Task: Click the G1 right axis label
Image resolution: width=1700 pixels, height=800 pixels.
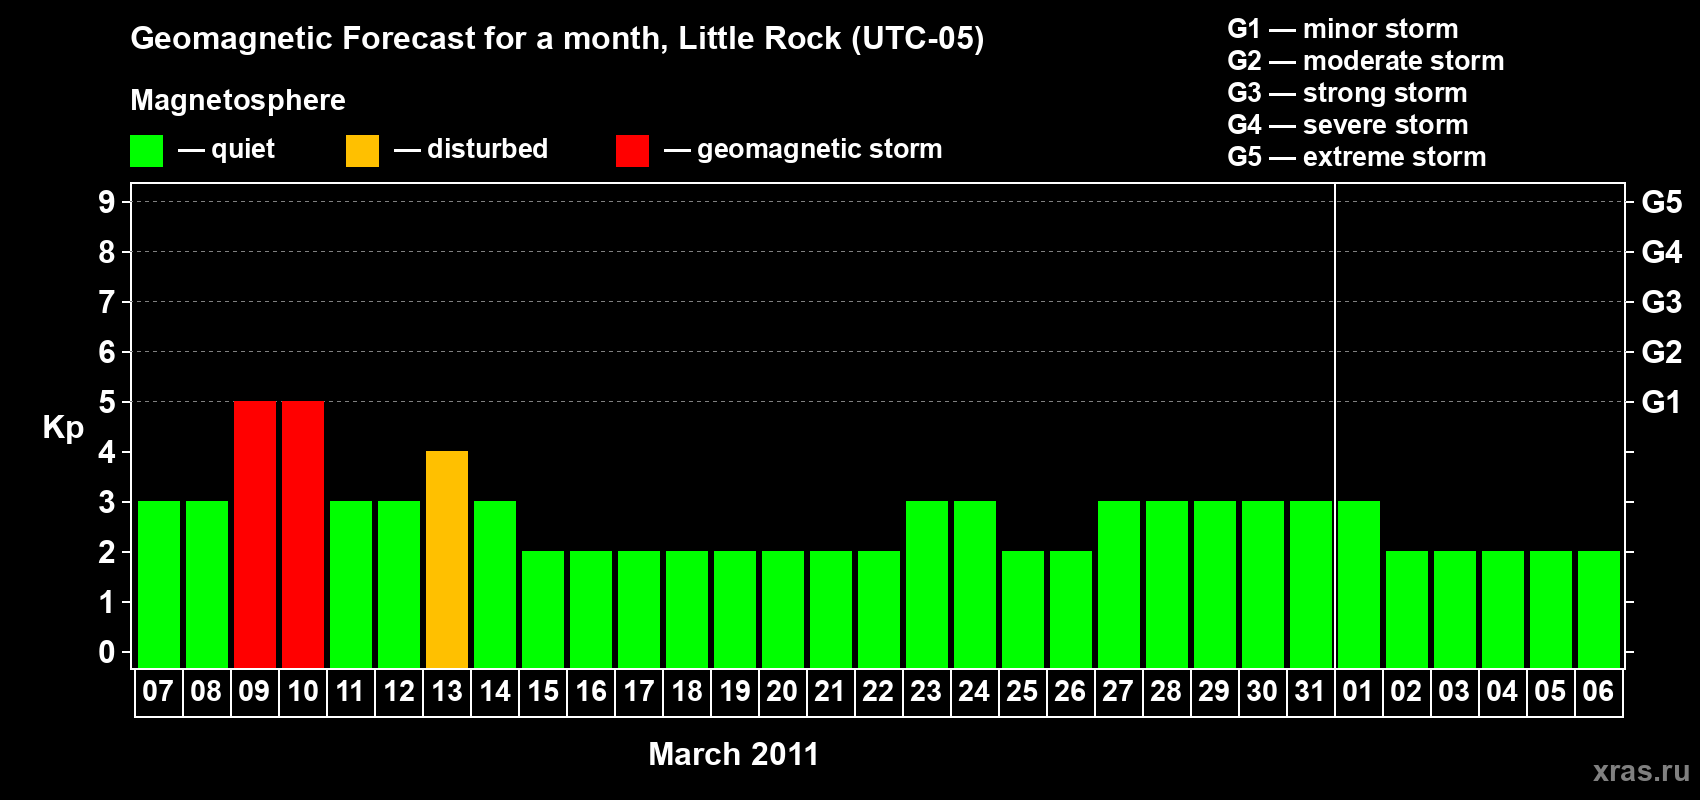Action: point(1662,402)
